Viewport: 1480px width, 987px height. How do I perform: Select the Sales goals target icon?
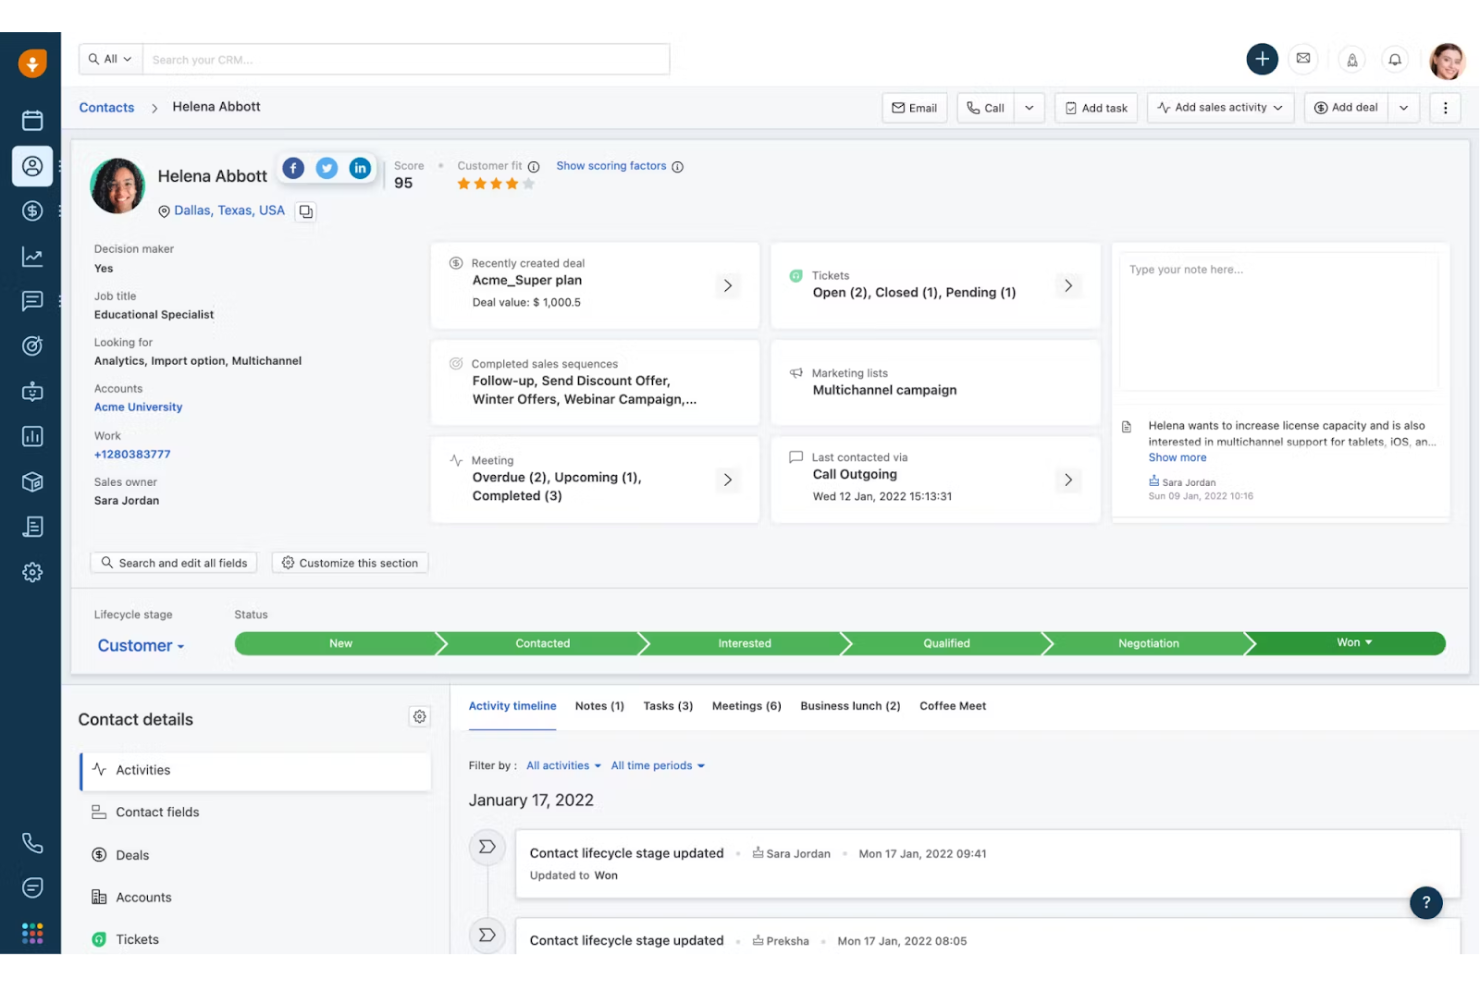click(x=31, y=346)
